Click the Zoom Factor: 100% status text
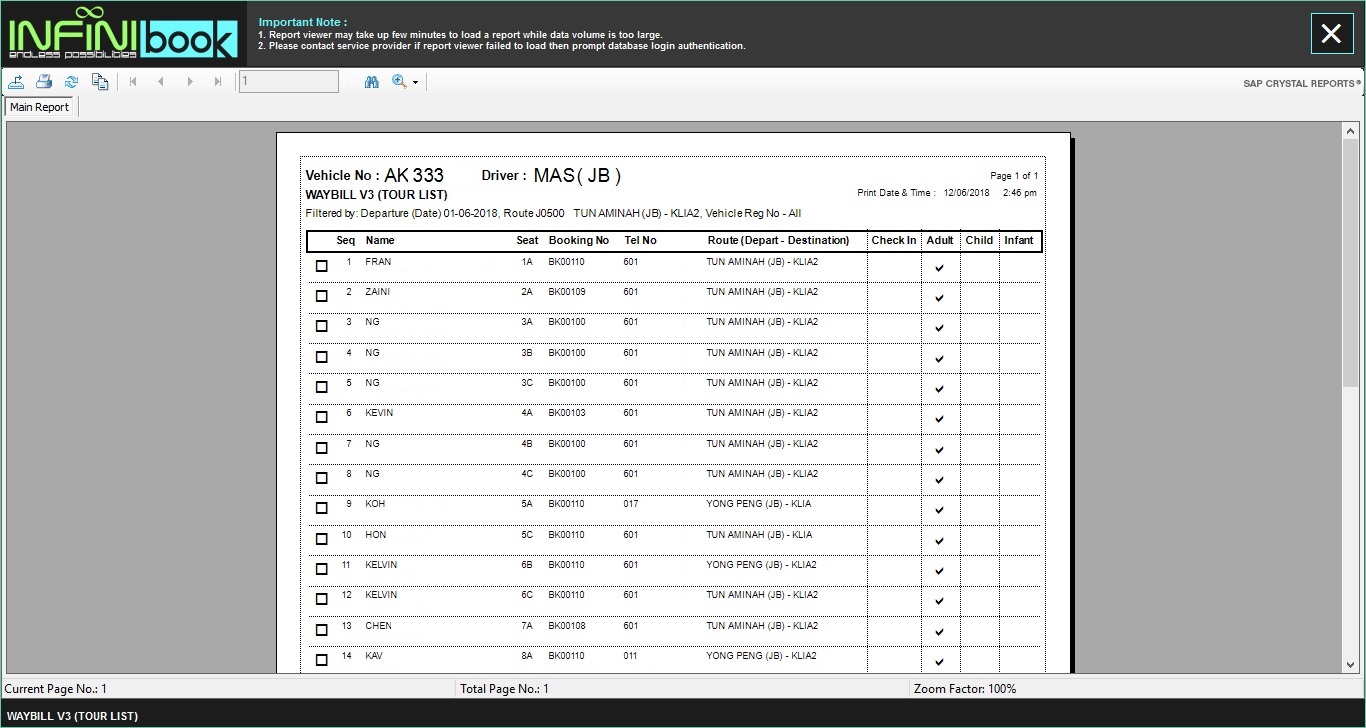The height and width of the screenshot is (728, 1366). [x=965, y=689]
